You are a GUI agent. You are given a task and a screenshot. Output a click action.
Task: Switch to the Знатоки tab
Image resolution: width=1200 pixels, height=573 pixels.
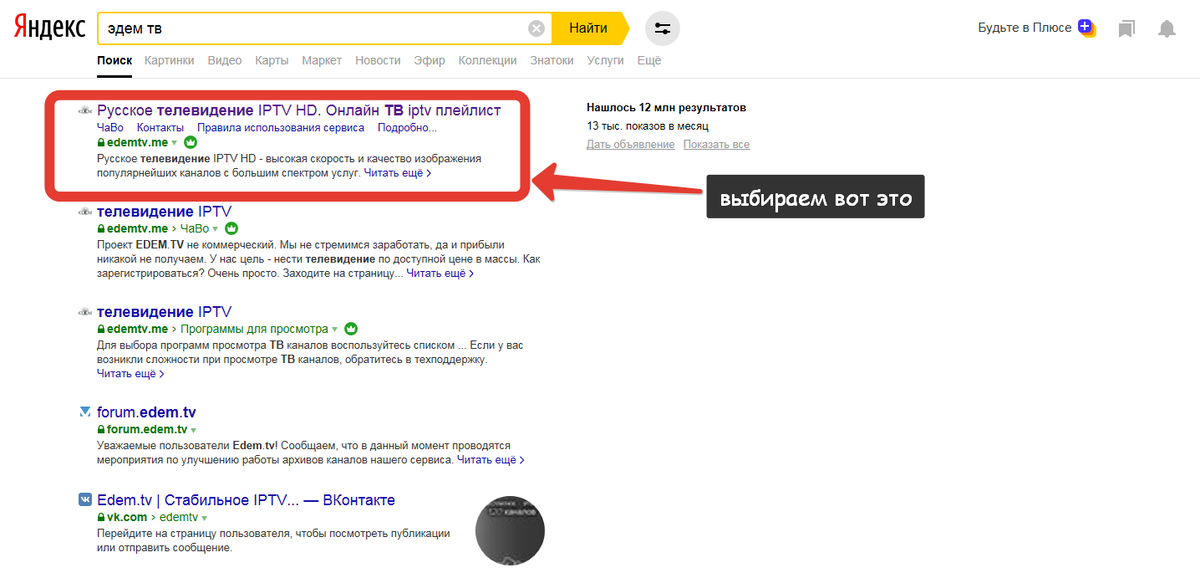coord(552,61)
